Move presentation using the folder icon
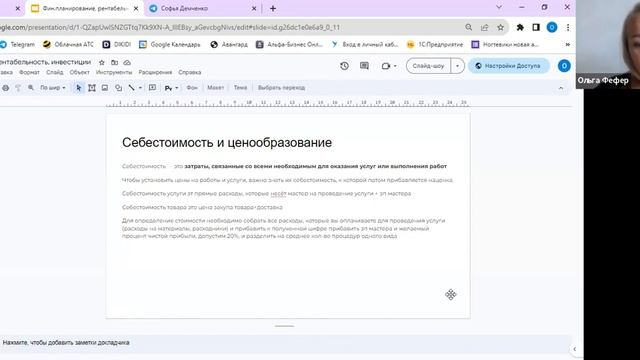This screenshot has width=640, height=360. tap(115, 62)
